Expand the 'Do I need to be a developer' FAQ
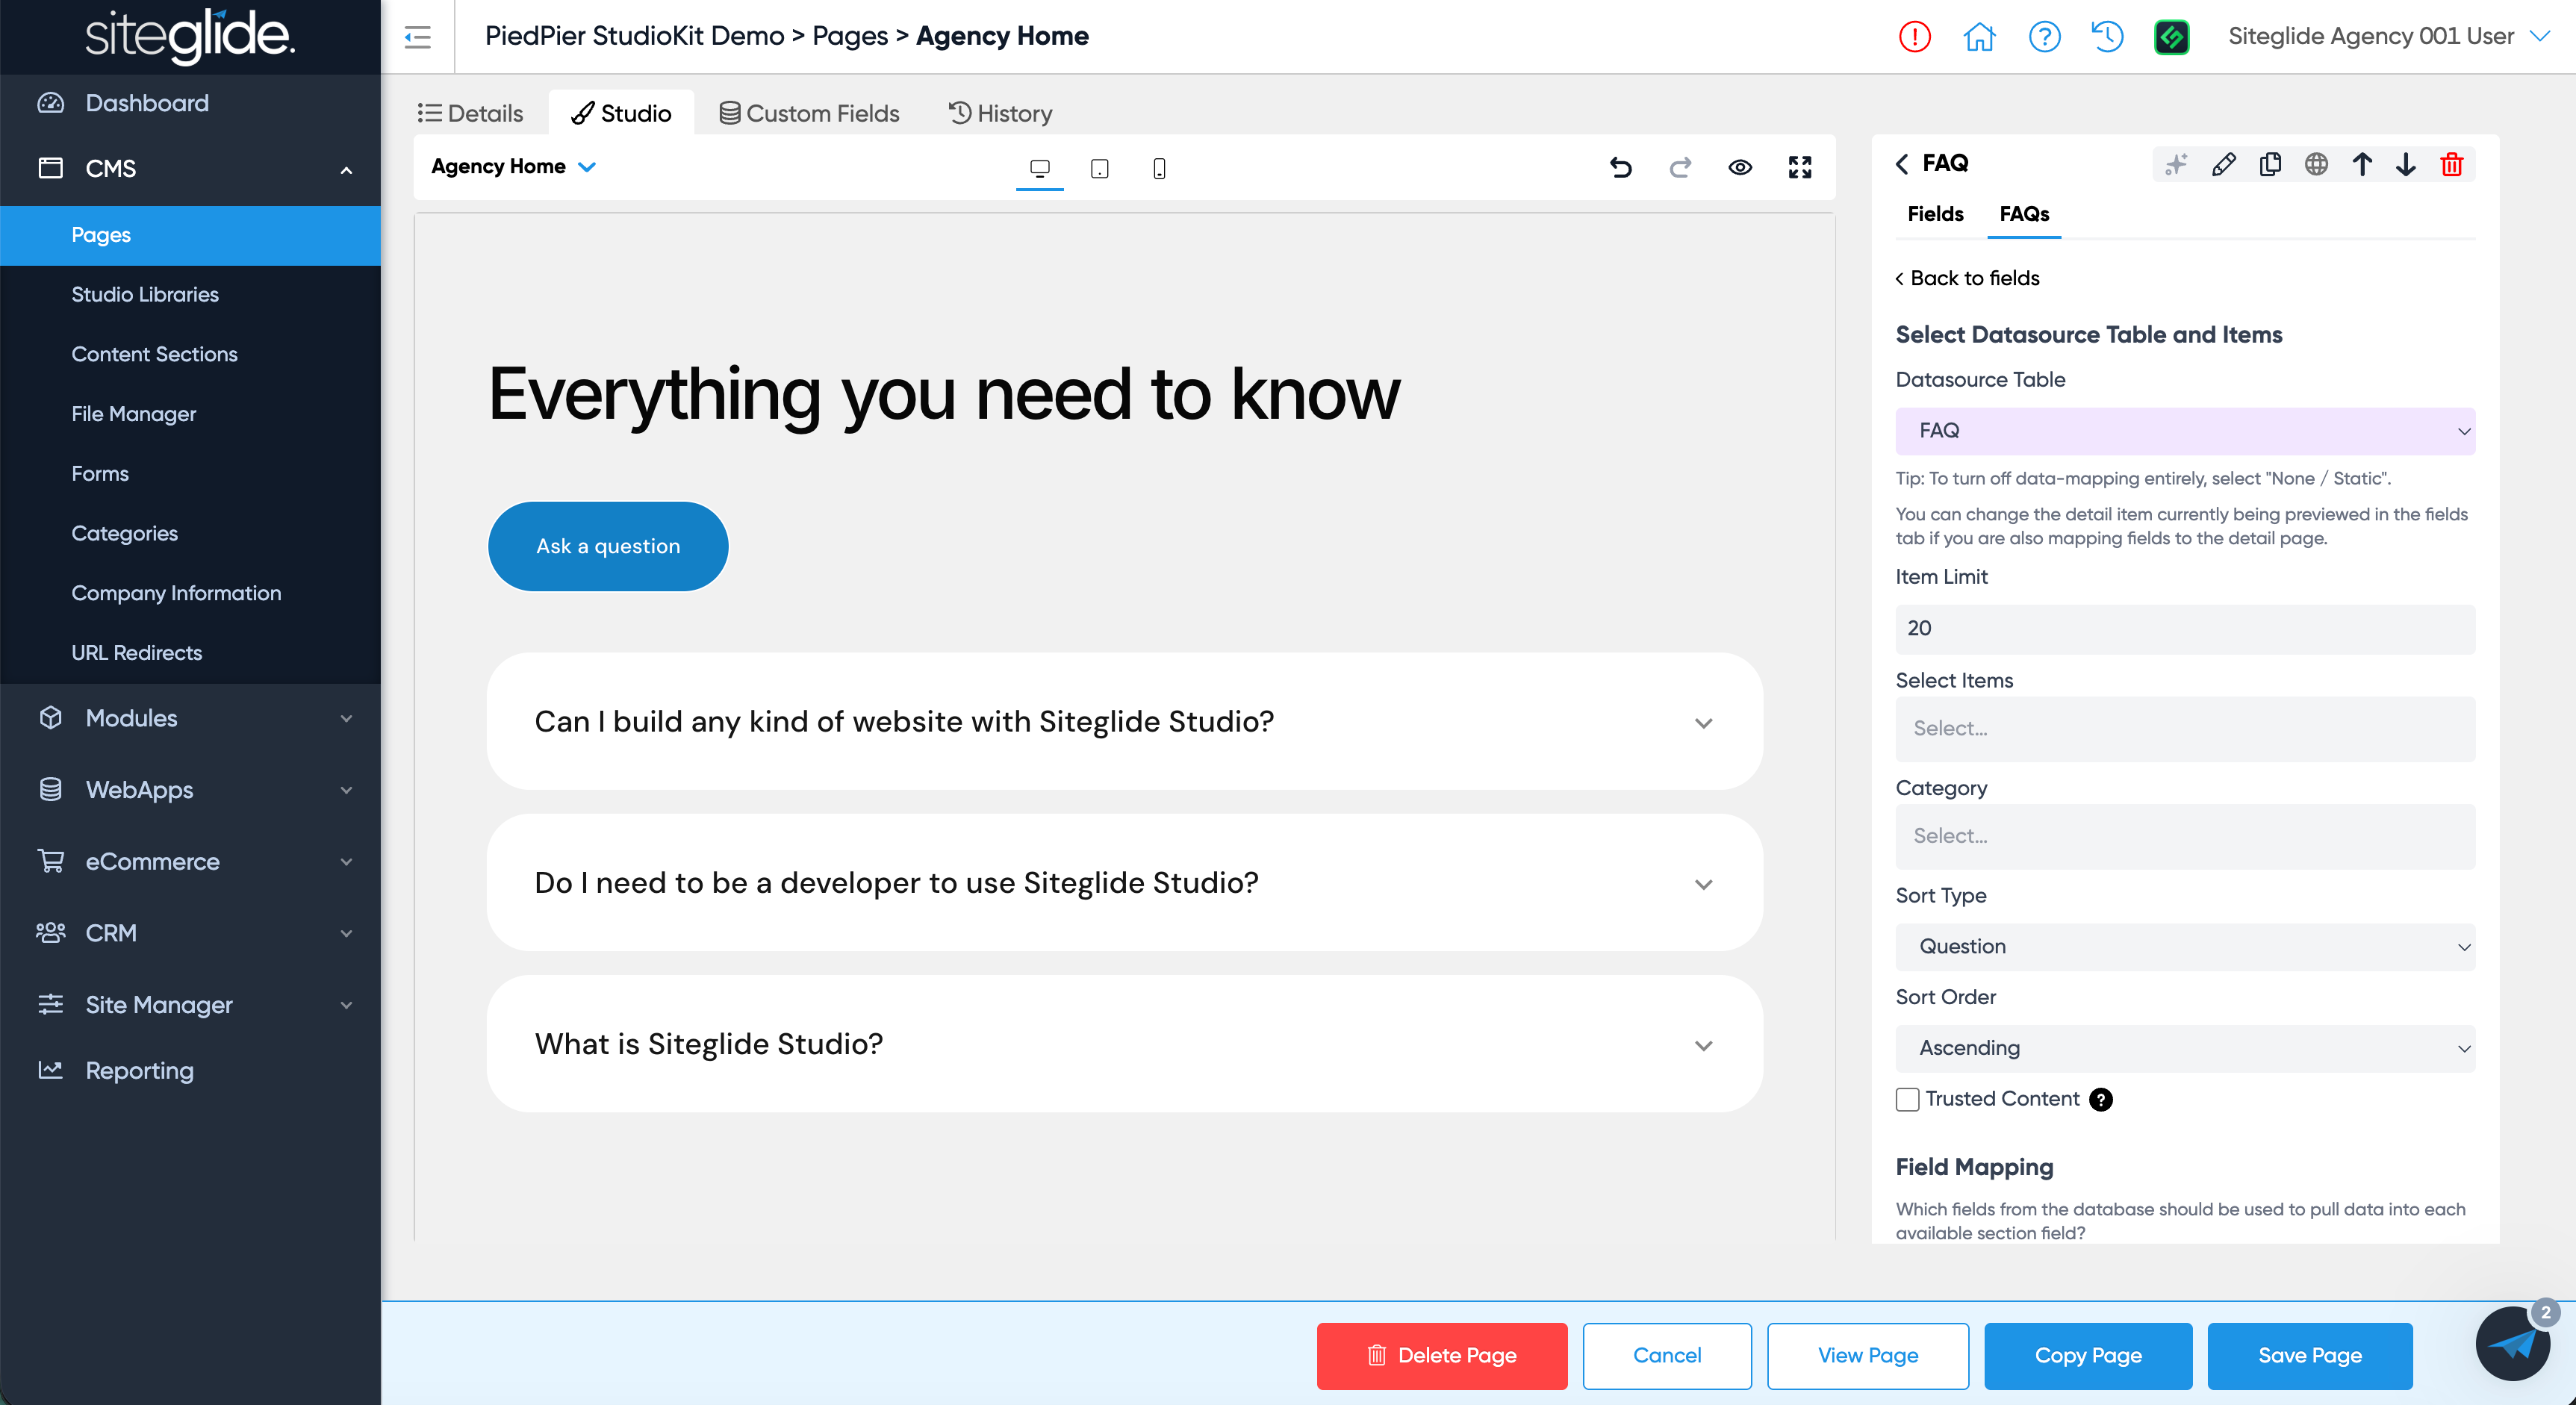 [1124, 882]
